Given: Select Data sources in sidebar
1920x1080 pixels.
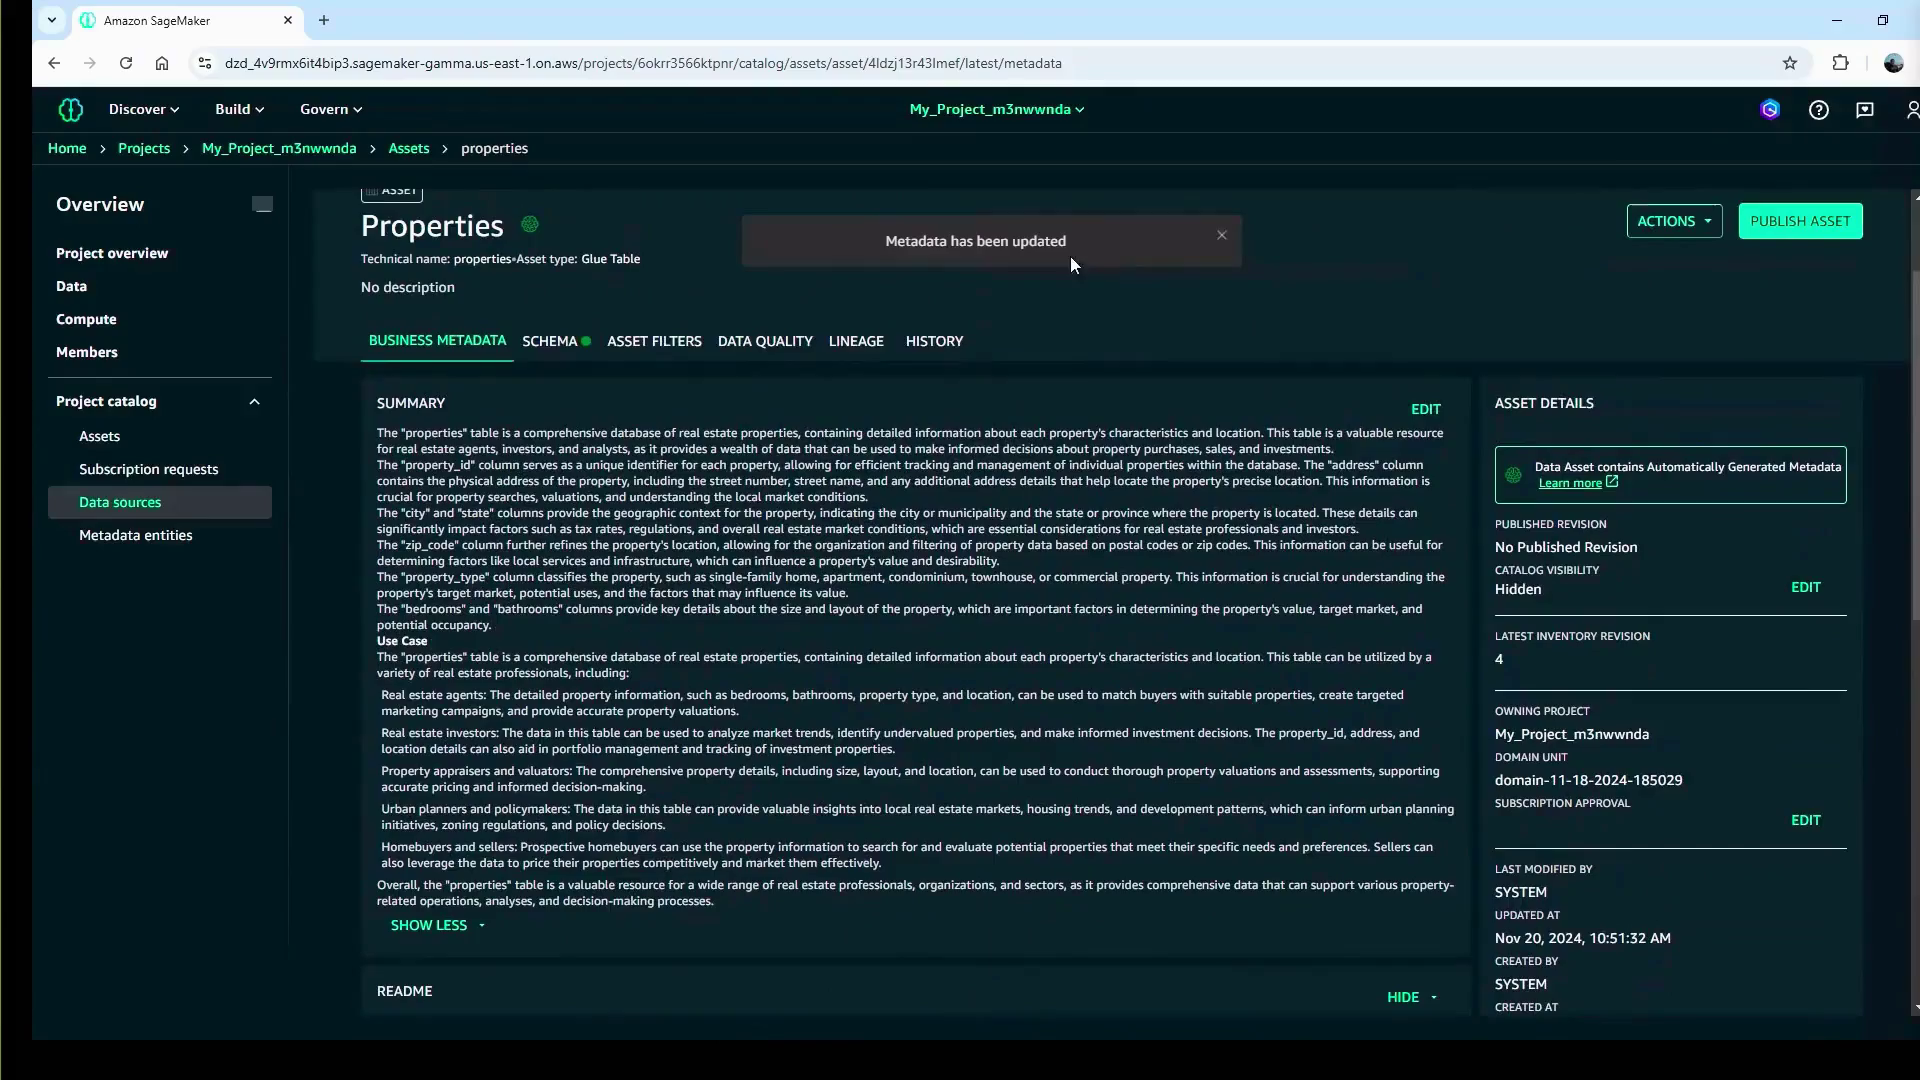Looking at the screenshot, I should pos(160,502).
